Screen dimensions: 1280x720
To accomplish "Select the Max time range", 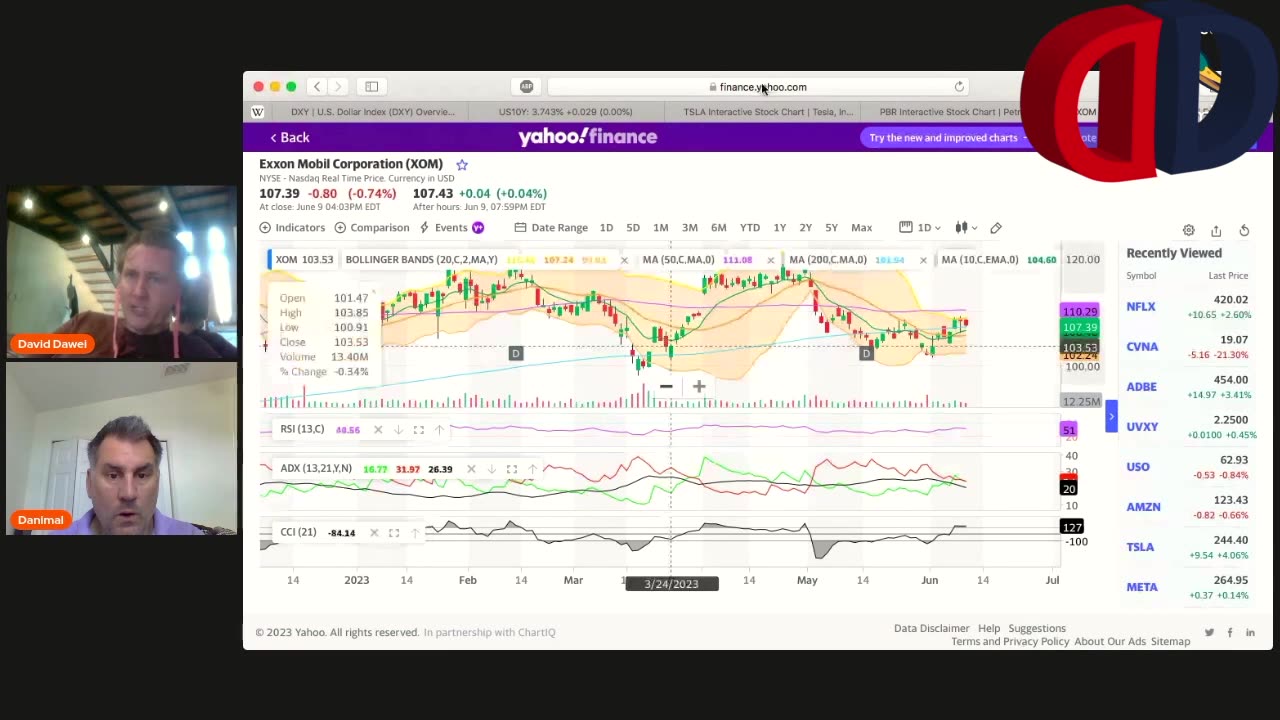I will [x=861, y=228].
